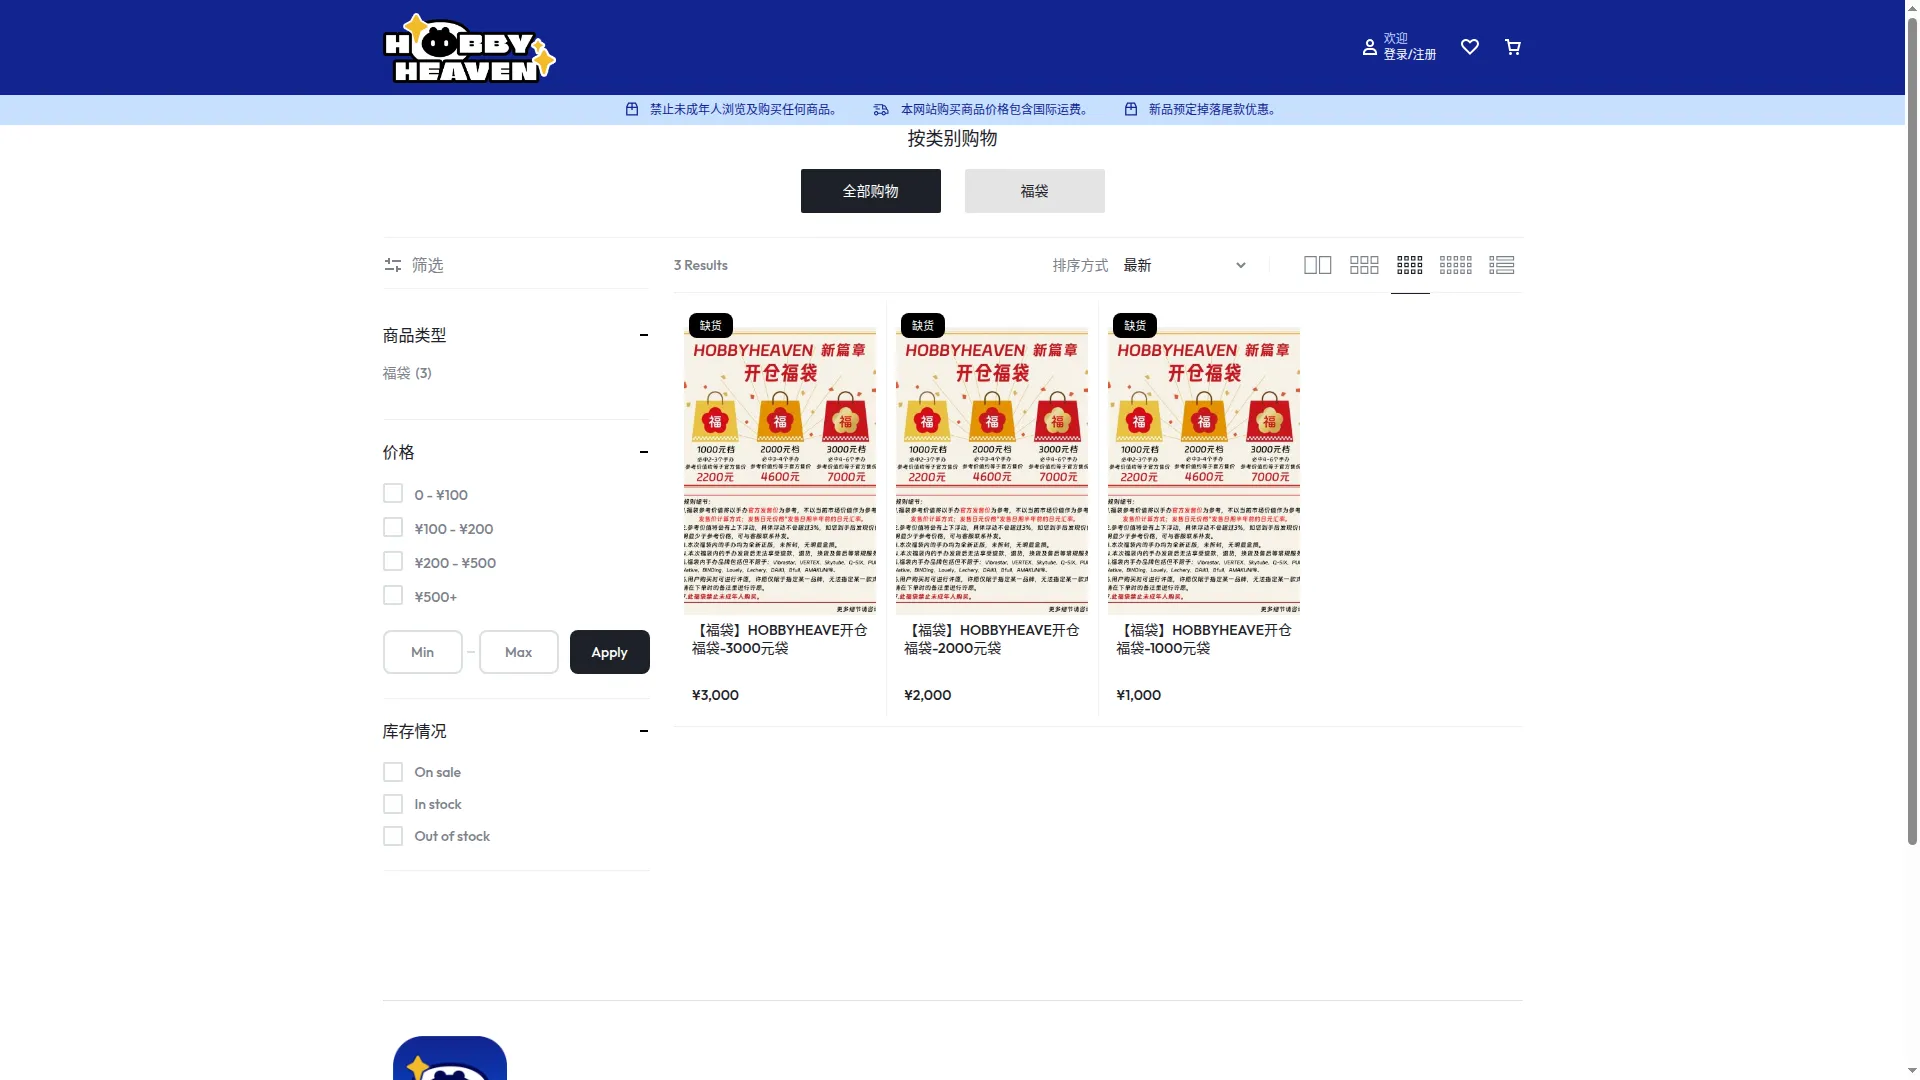Enable the Out of stock filter
The height and width of the screenshot is (1080, 1920).
(x=393, y=836)
